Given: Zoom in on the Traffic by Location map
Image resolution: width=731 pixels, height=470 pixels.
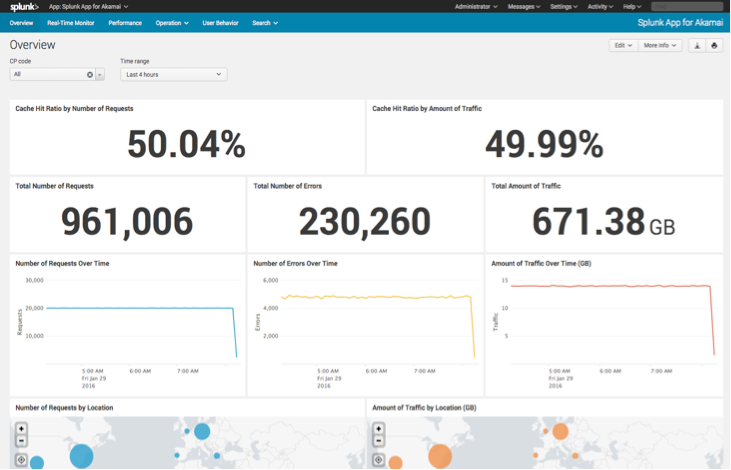Looking at the screenshot, I should 379,429.
